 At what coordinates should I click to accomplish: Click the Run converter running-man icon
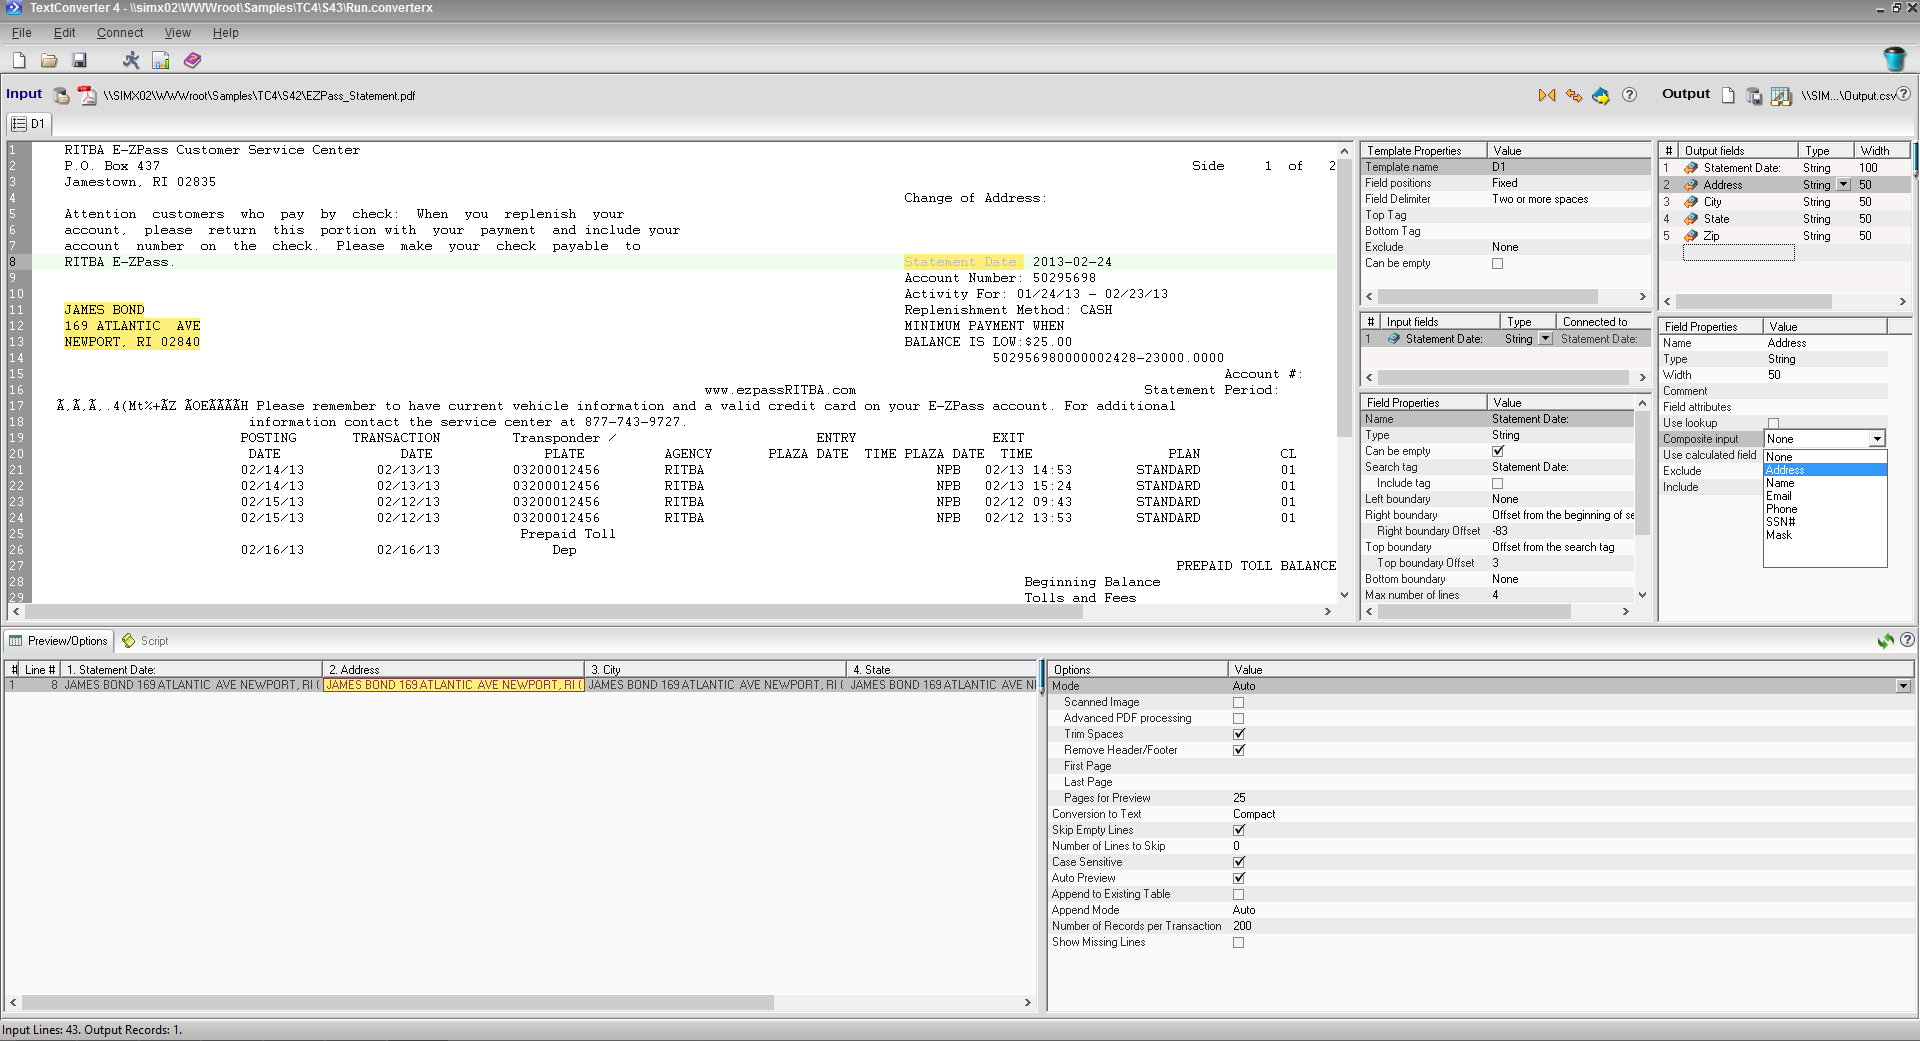[x=131, y=61]
